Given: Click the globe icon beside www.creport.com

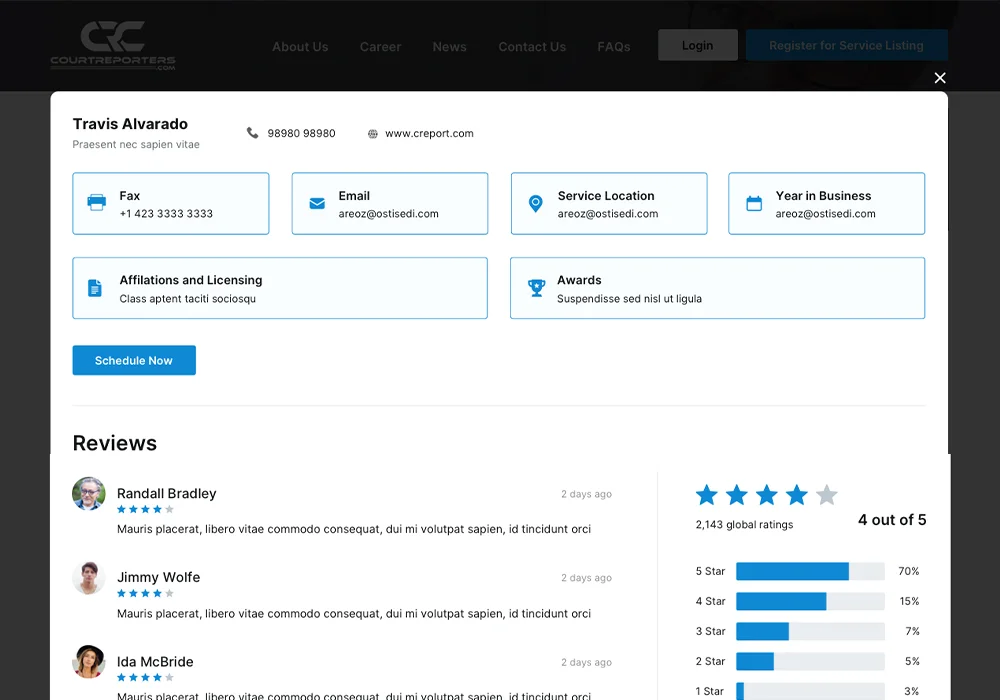Looking at the screenshot, I should click(x=373, y=134).
